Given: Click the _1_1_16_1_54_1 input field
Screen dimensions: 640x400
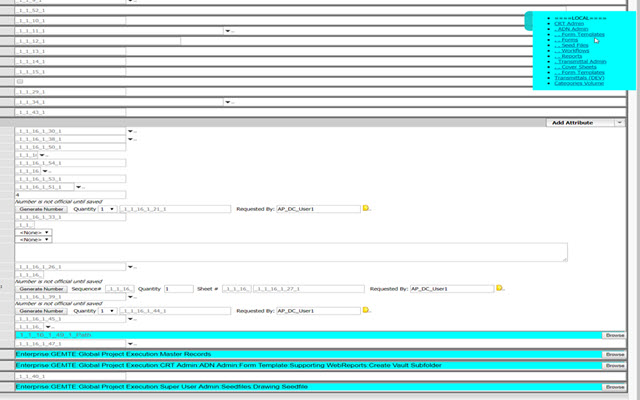Looking at the screenshot, I should [x=70, y=163].
